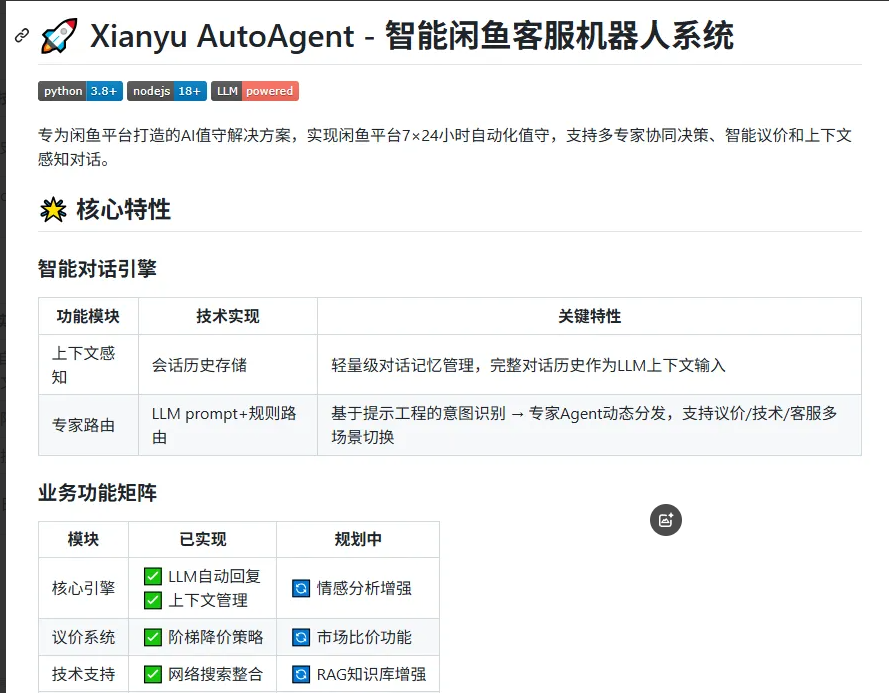Image resolution: width=889 pixels, height=693 pixels.
Task: Click the green check beside LLM自动回复
Action: pos(153,576)
